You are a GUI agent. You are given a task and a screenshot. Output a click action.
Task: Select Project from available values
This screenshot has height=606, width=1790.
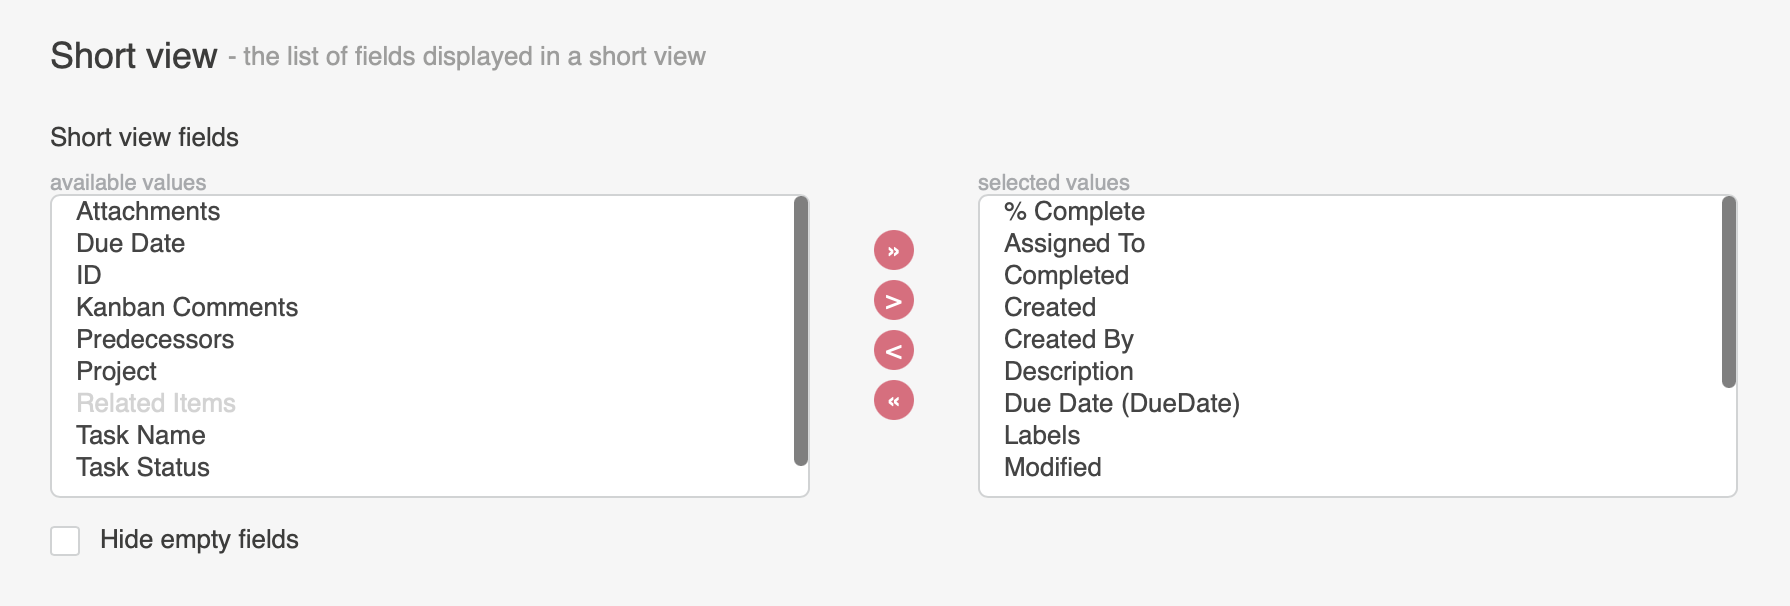coord(116,371)
